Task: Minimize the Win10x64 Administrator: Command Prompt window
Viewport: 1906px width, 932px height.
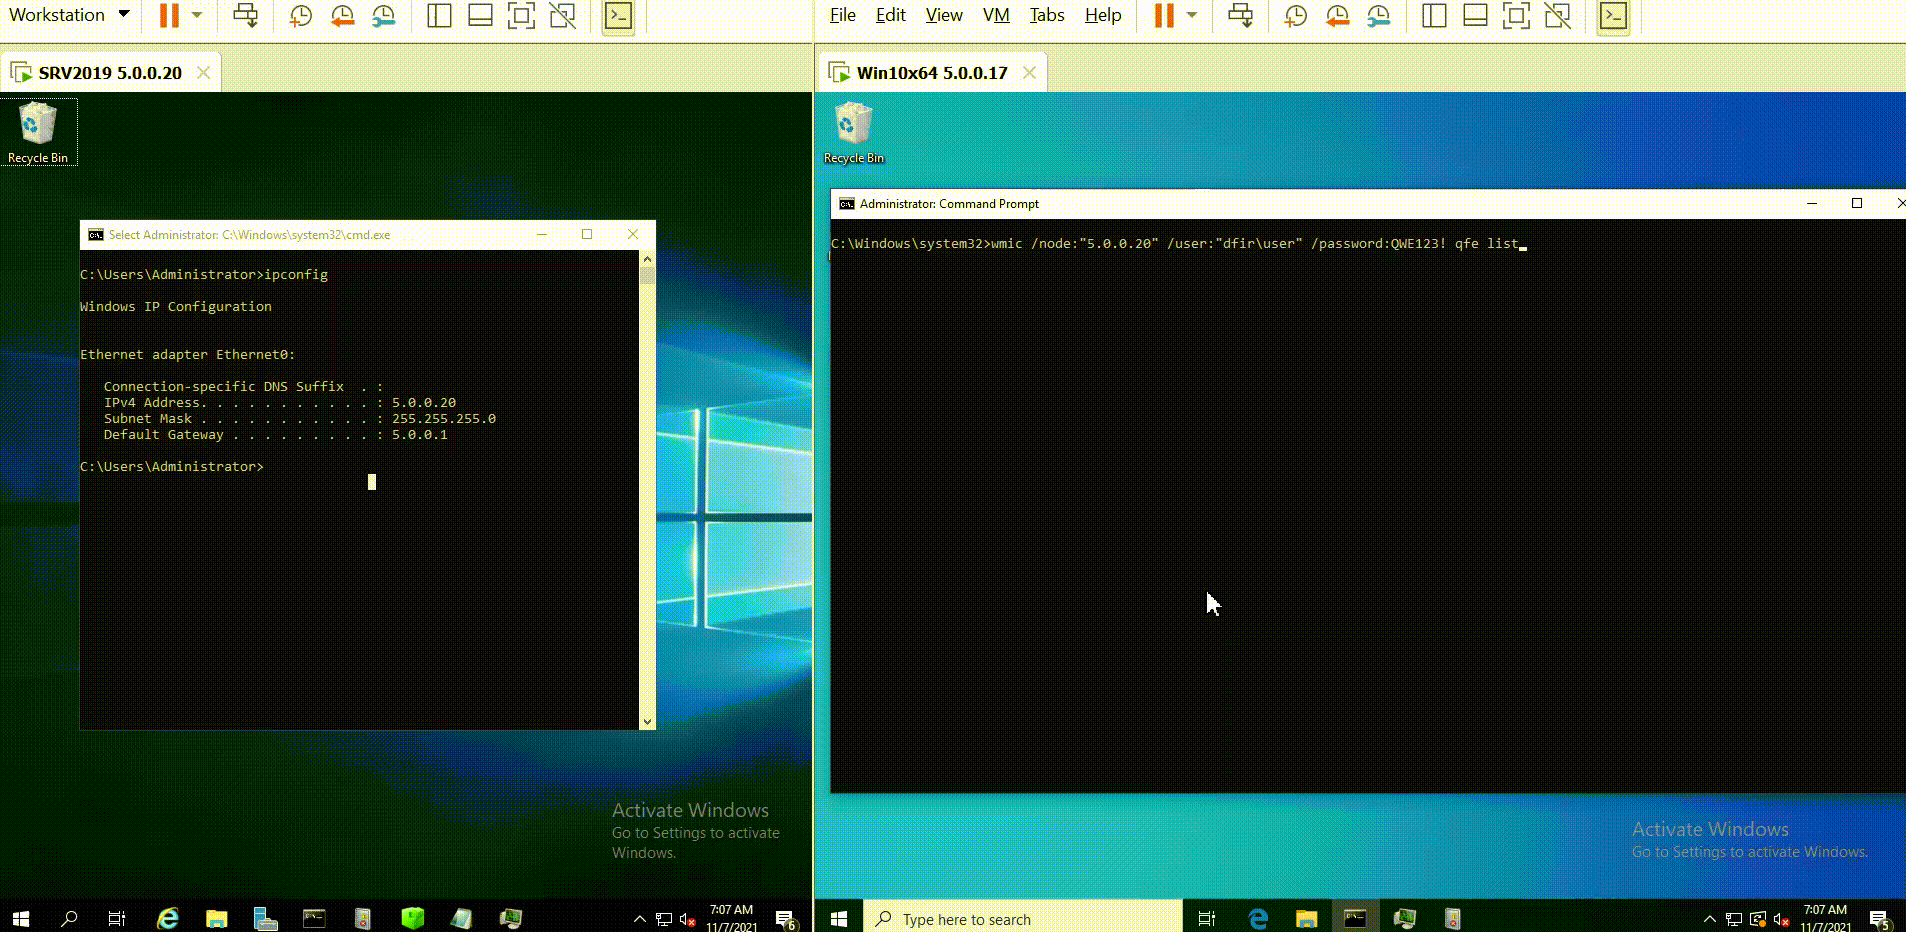Action: [1811, 203]
